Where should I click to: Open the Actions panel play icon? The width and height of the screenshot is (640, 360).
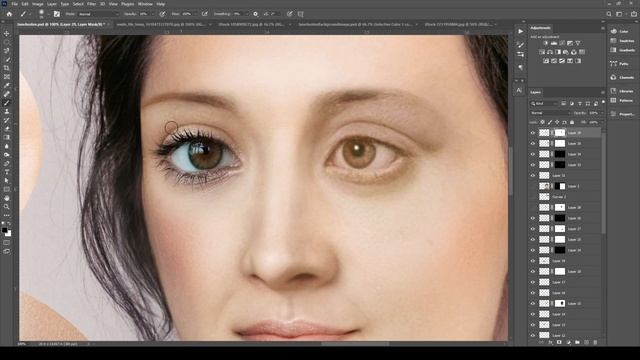pyautogui.click(x=520, y=31)
